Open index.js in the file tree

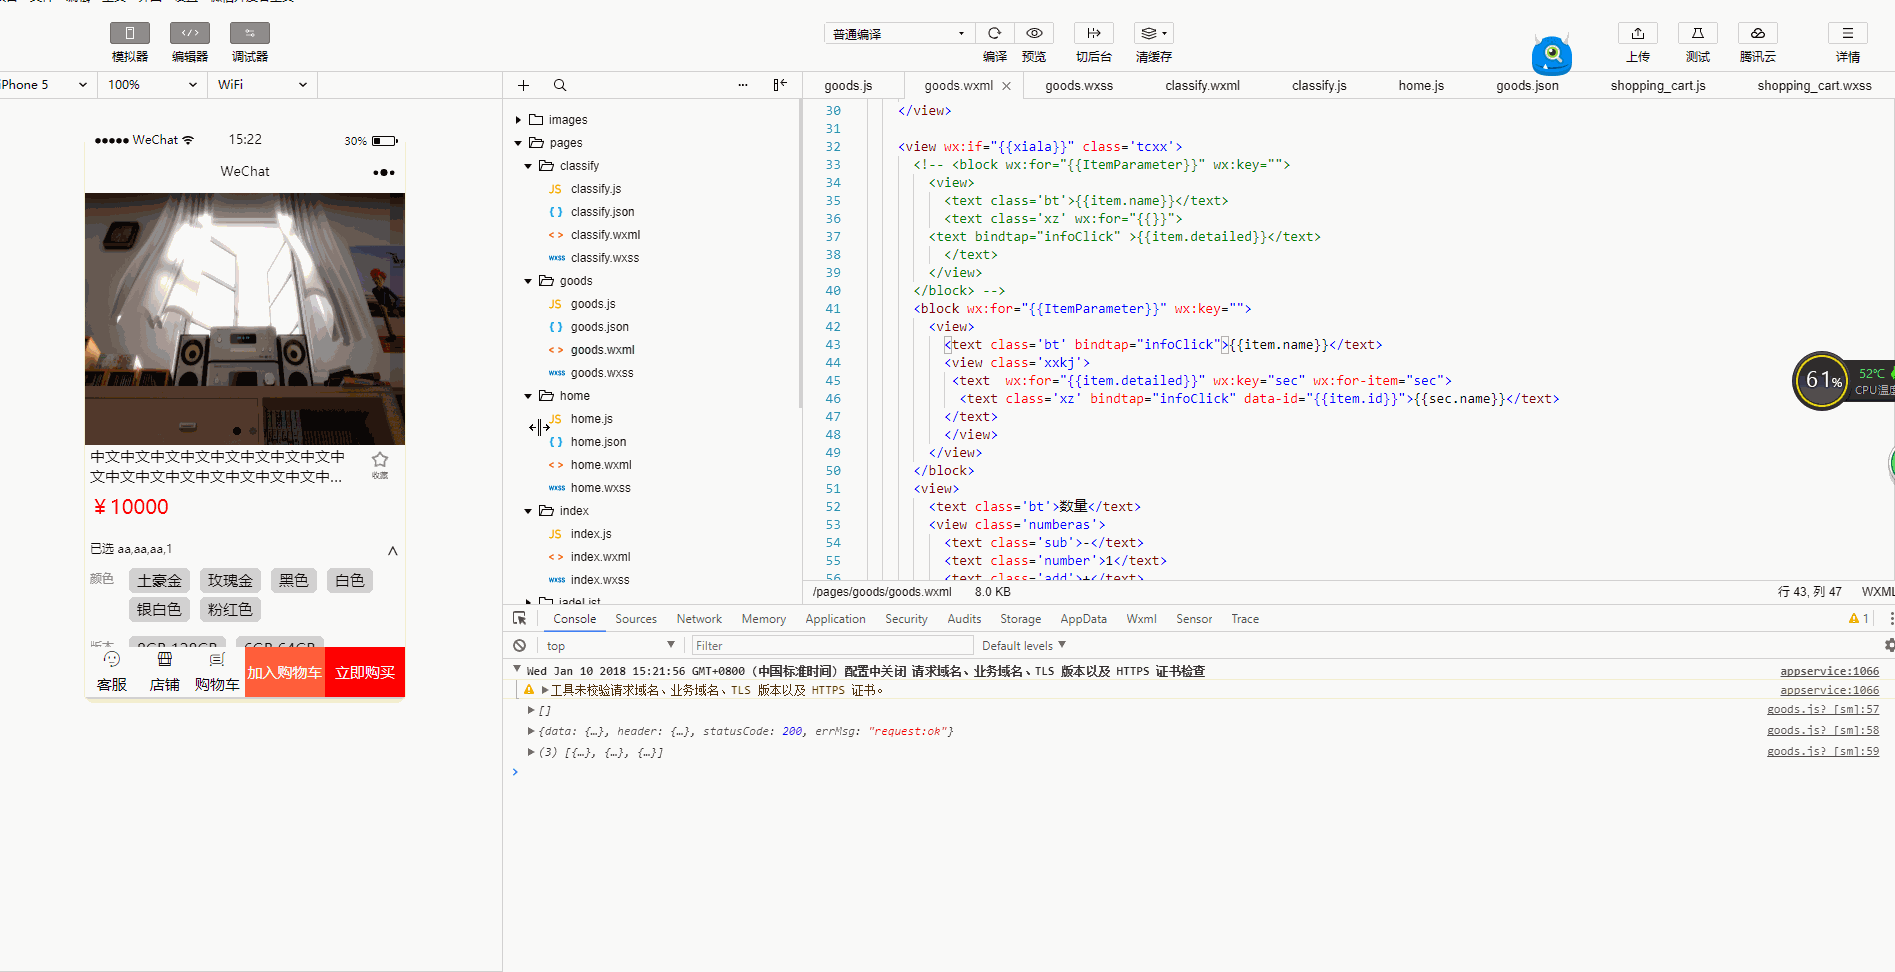(x=590, y=534)
